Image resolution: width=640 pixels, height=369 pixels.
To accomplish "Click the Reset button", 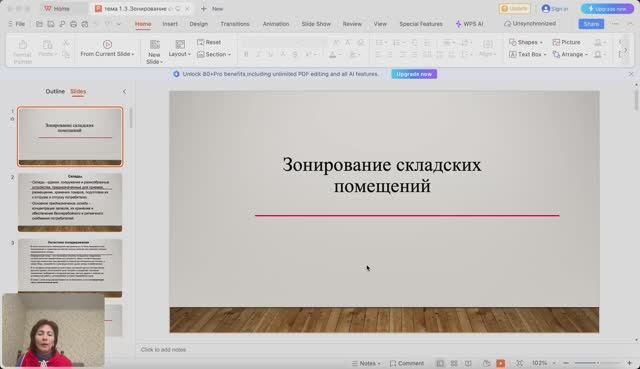I will tap(209, 42).
